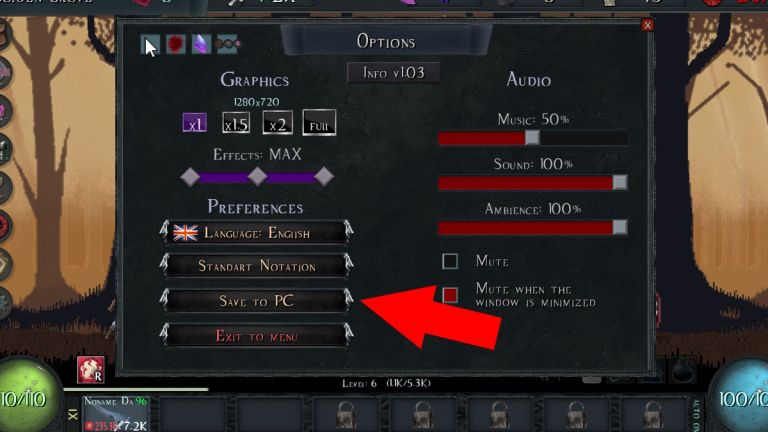The height and width of the screenshot is (432, 768).
Task: Open Info v1.03 panel
Action: click(x=393, y=73)
